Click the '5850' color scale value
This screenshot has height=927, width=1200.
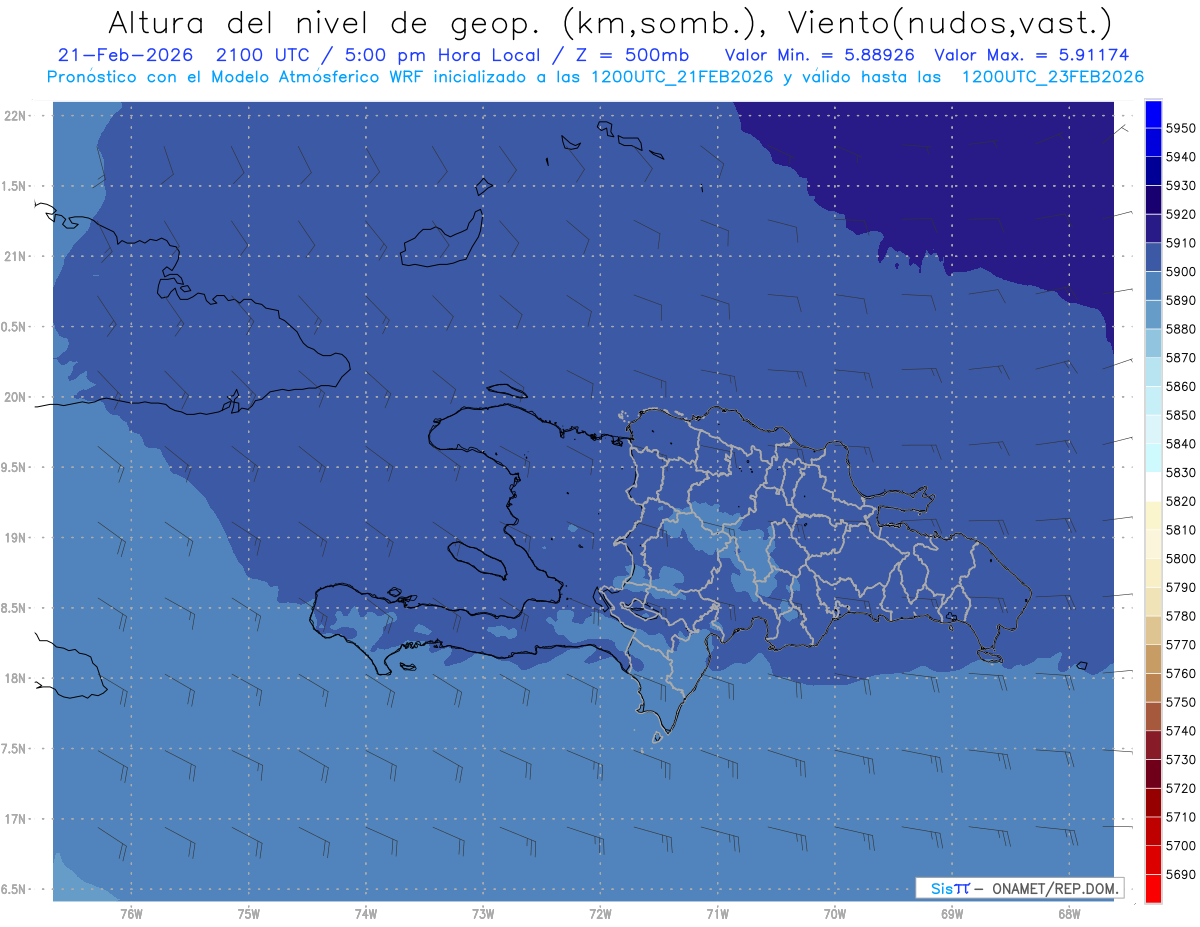(x=1181, y=415)
